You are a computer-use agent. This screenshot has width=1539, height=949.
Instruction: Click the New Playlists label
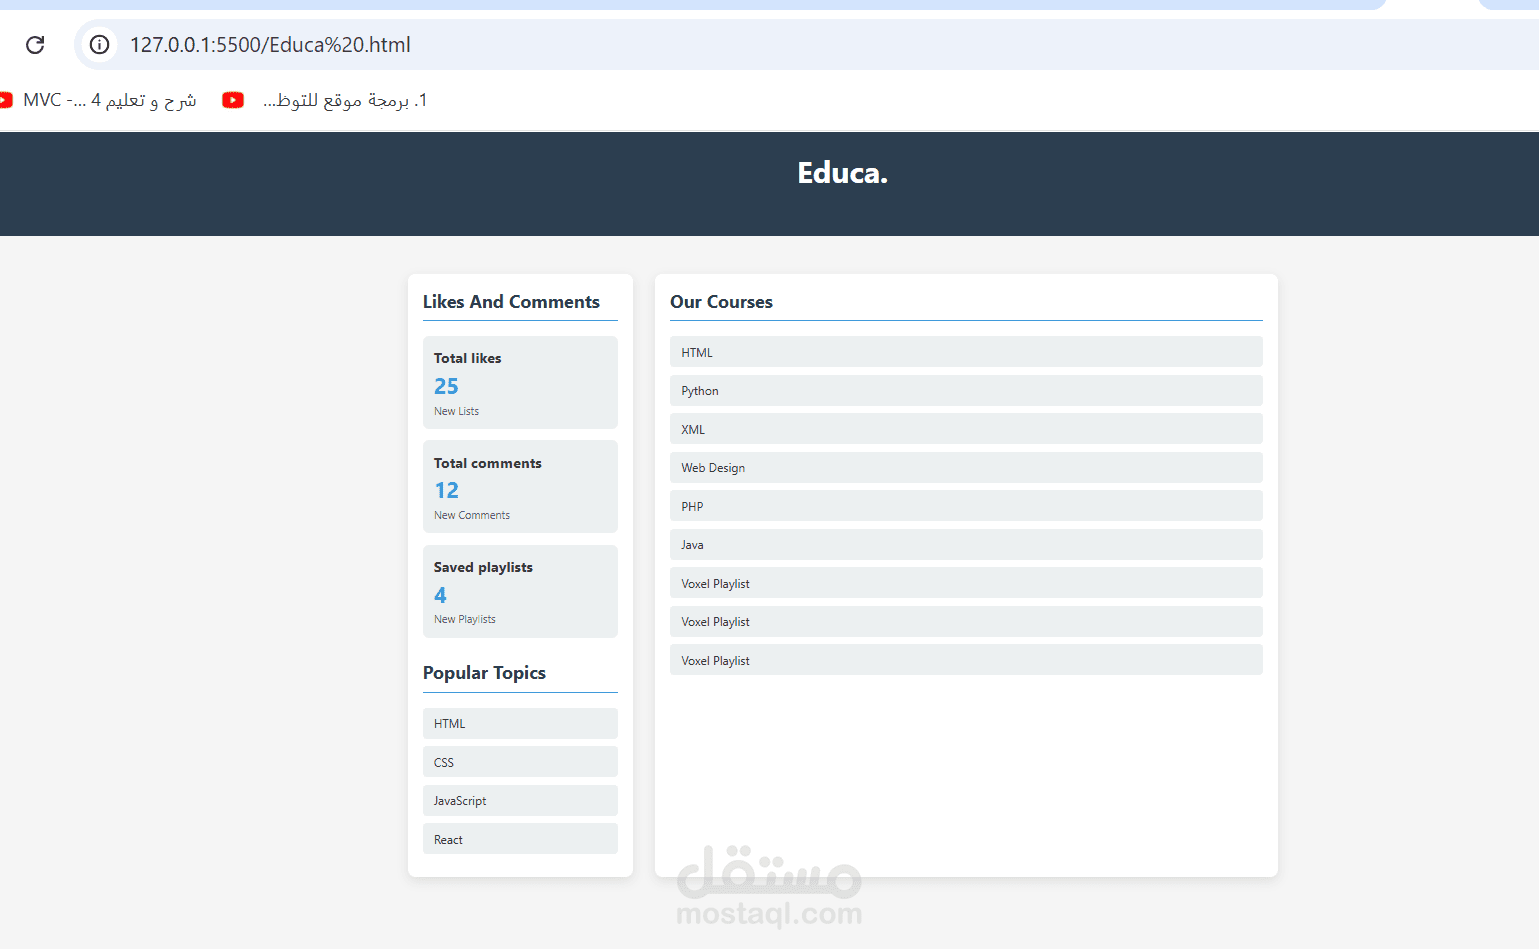pyautogui.click(x=465, y=619)
